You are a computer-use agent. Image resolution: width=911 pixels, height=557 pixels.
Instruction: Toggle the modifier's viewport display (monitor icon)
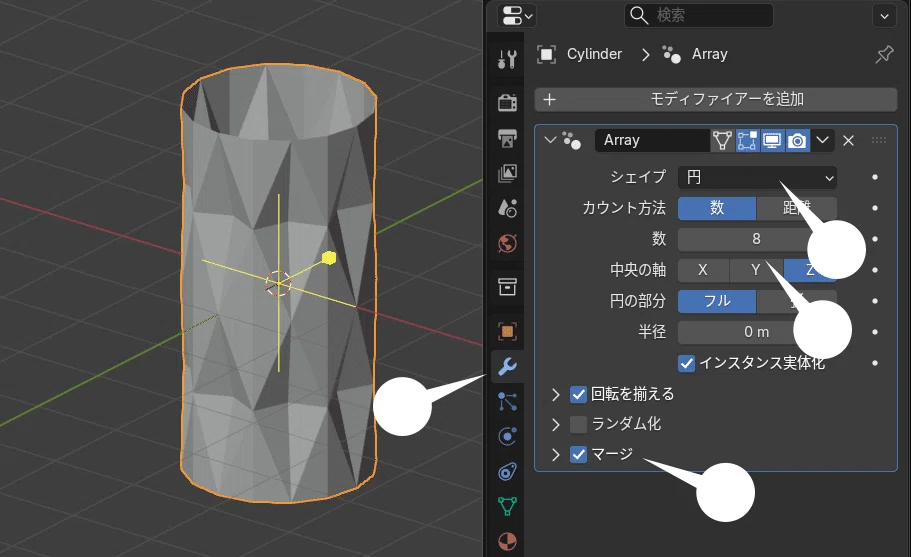tap(772, 141)
